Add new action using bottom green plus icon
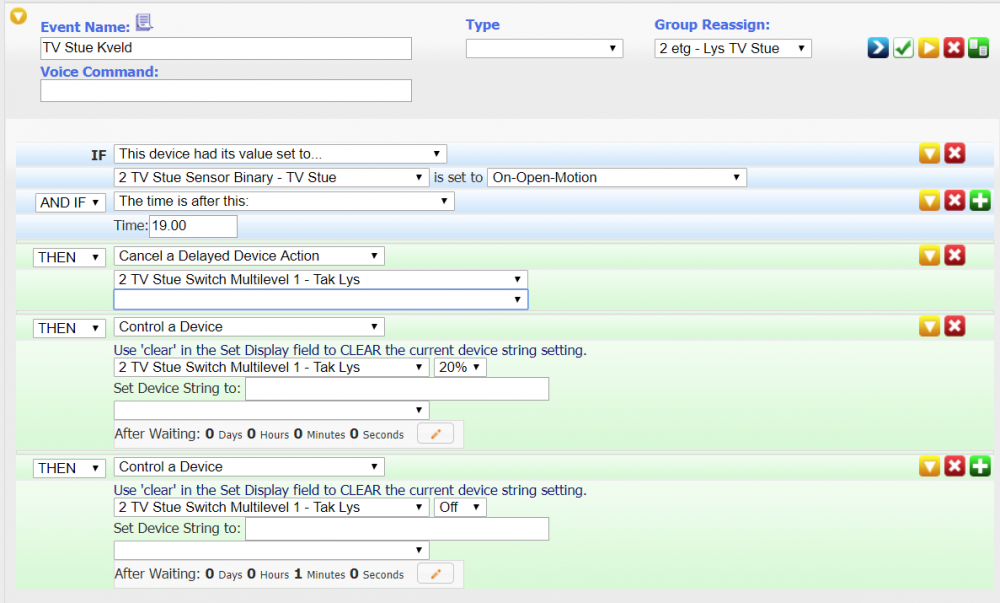The image size is (1000, 603). pos(980,466)
